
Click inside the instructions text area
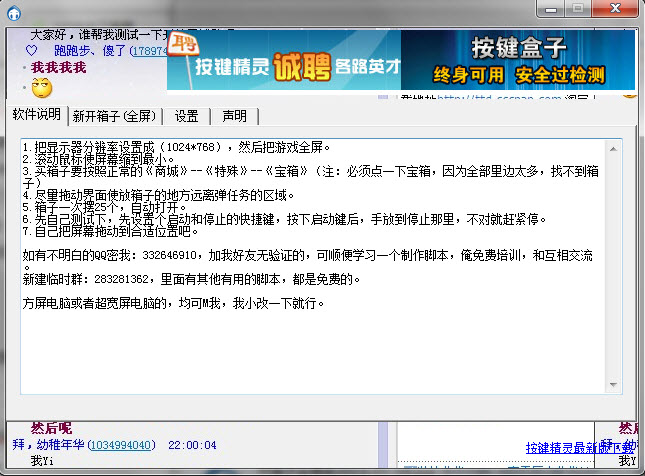pos(313,267)
